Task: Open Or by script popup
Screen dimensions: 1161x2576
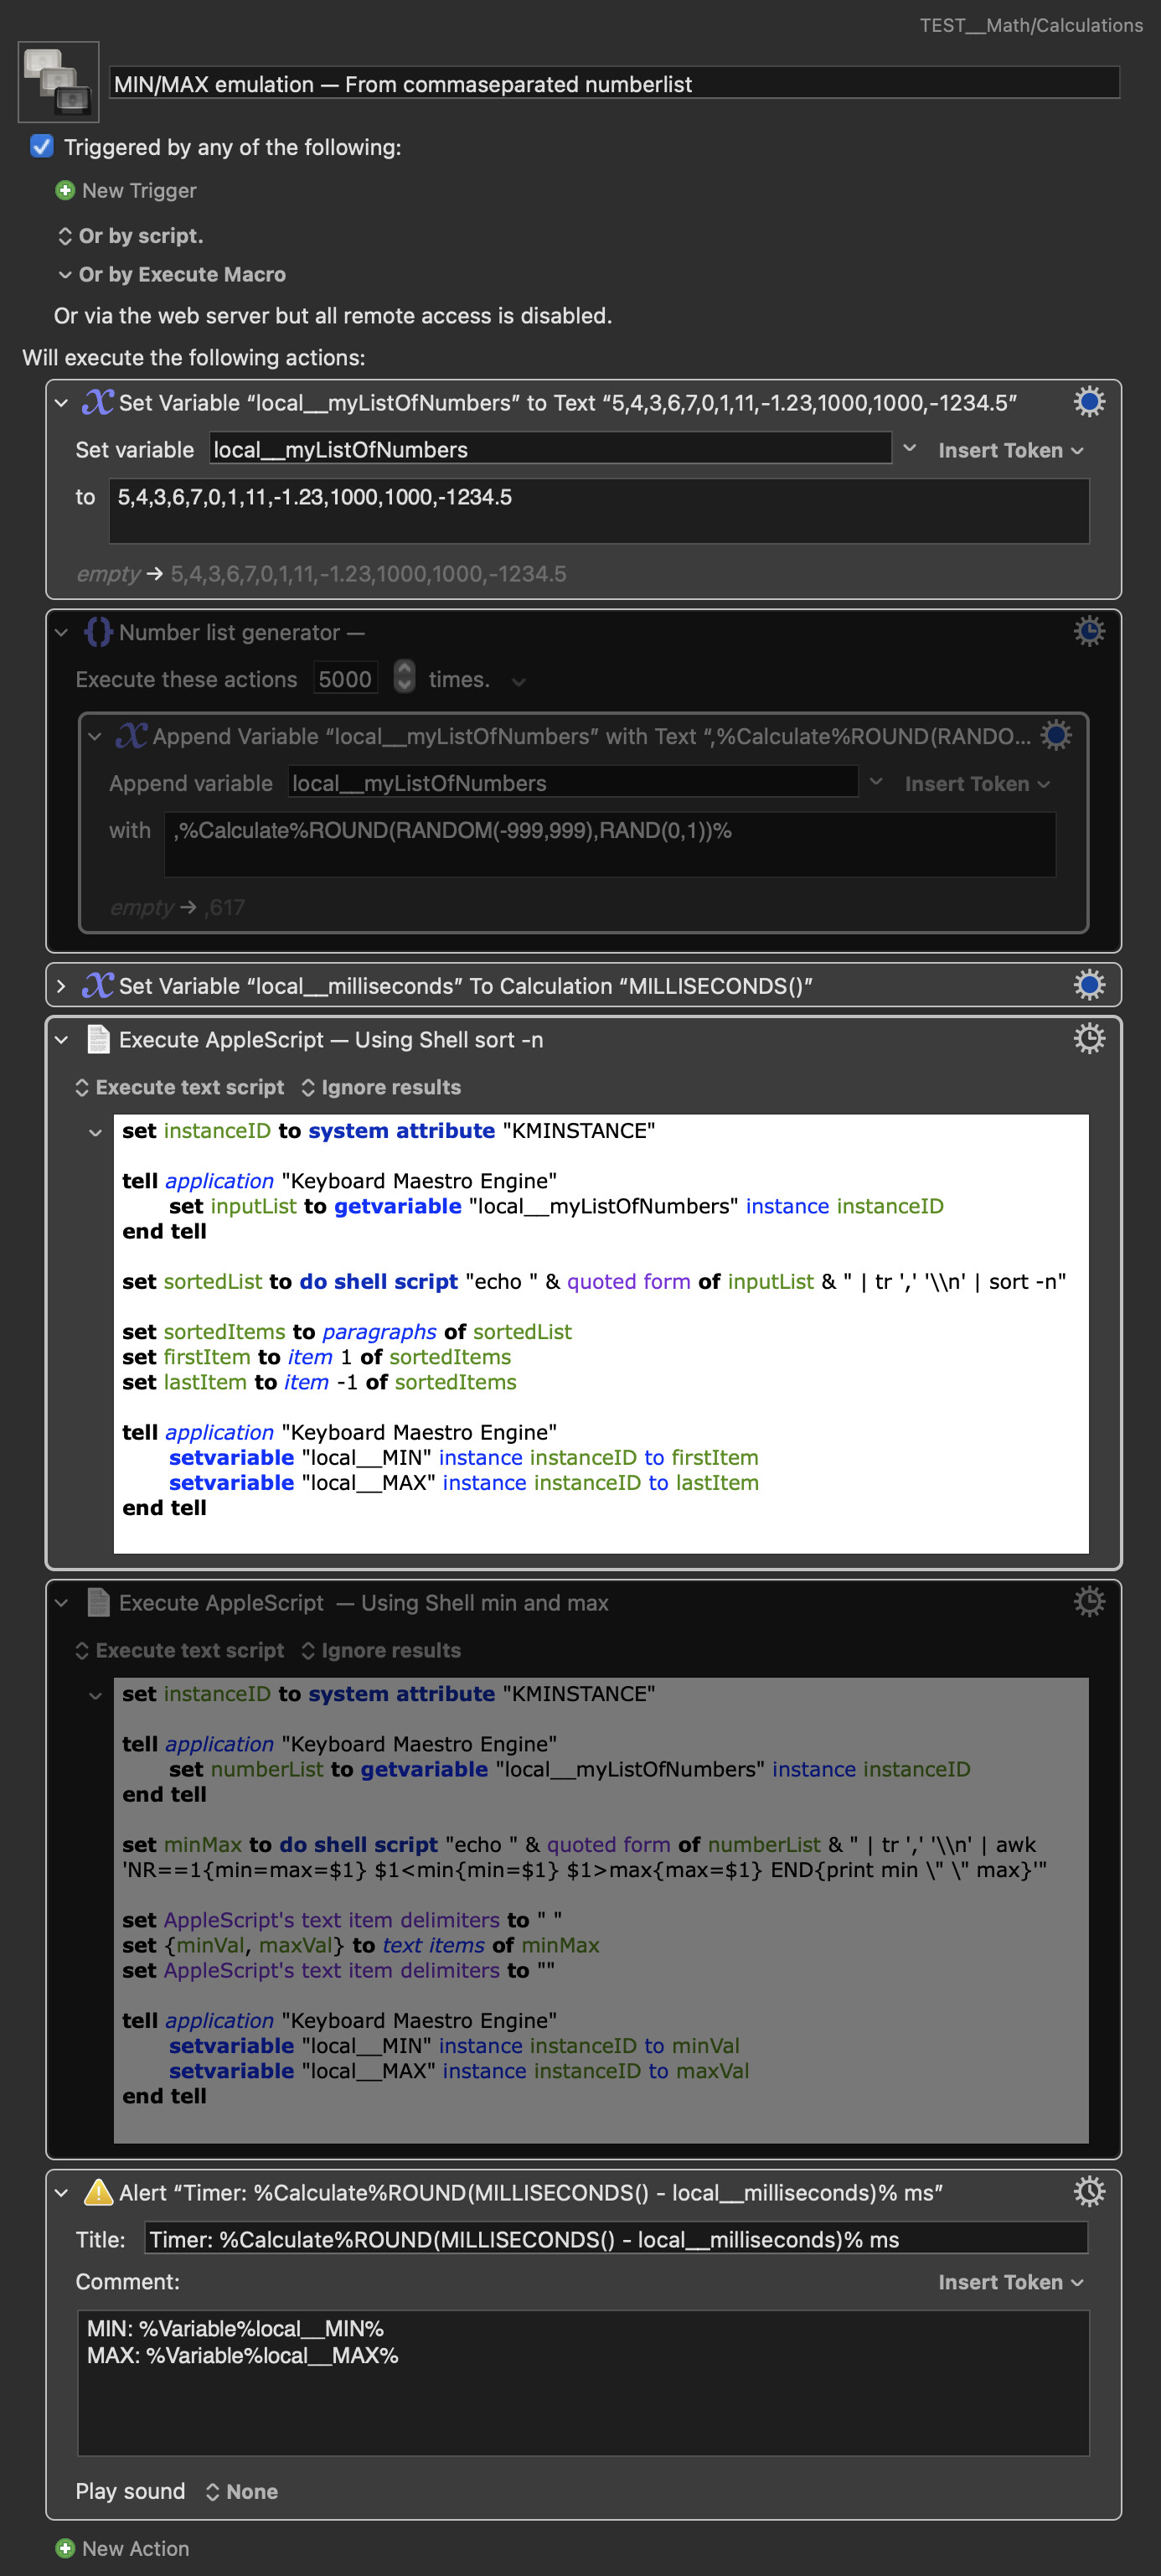Action: pyautogui.click(x=130, y=236)
